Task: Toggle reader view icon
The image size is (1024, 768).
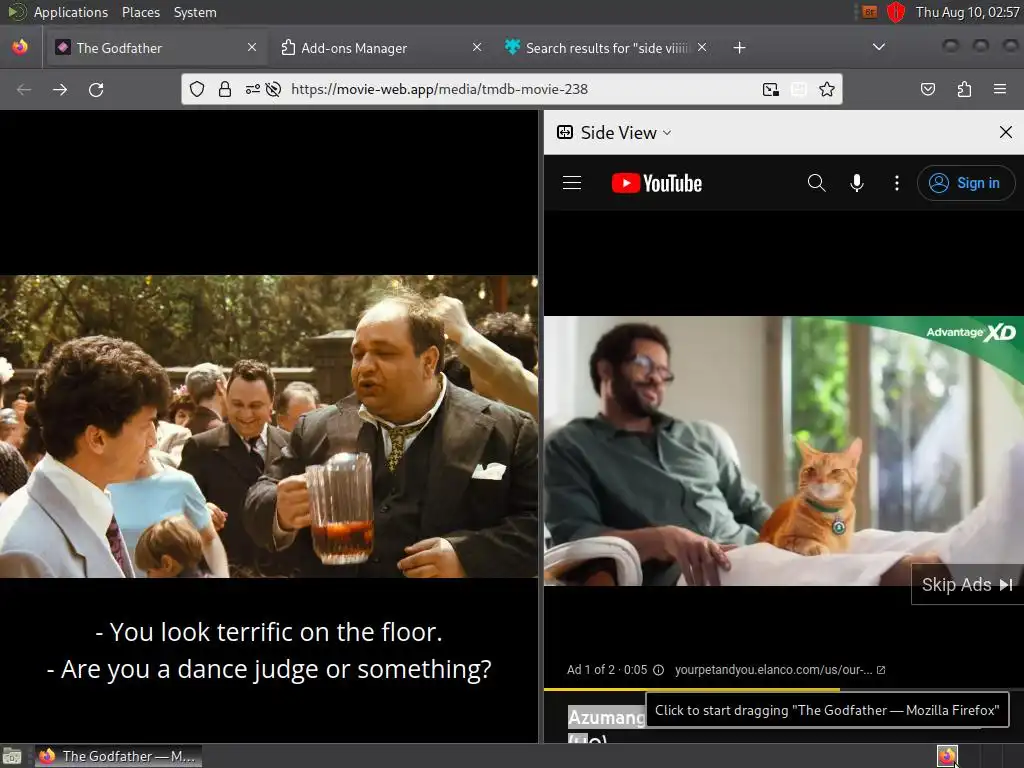Action: coord(799,89)
